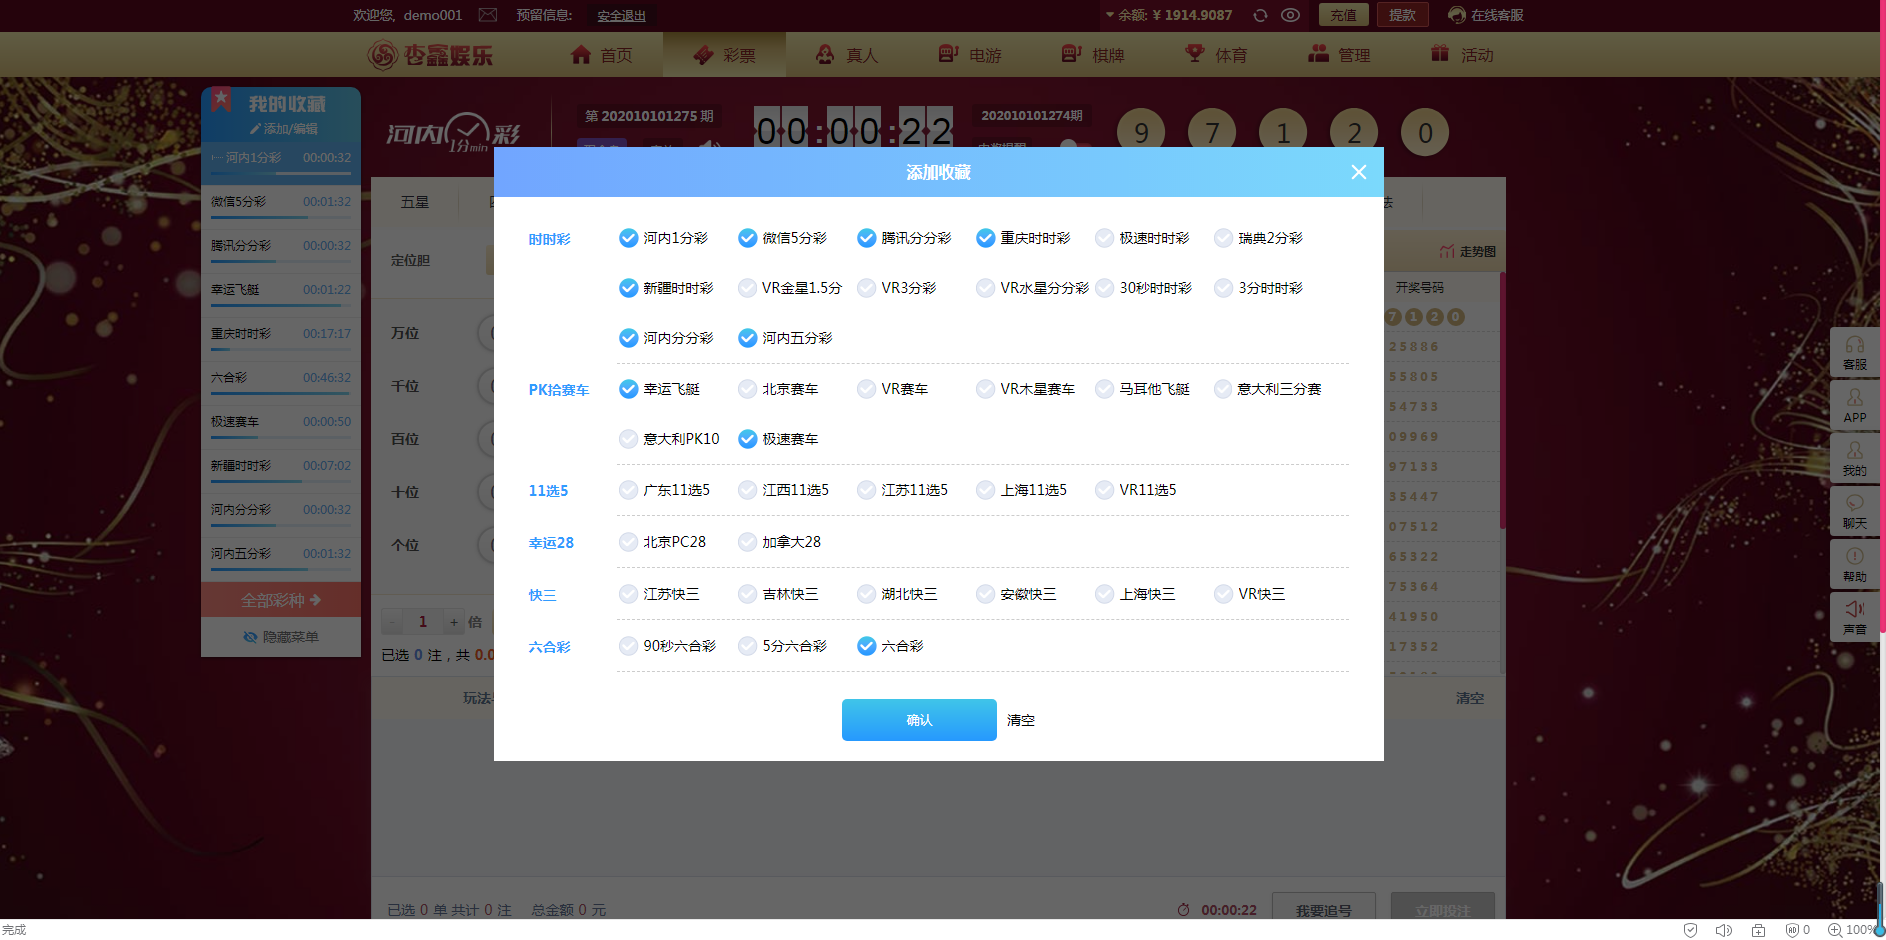The image size is (1886, 940).
Task: Check 北京PC28 checkbox
Action: (628, 542)
